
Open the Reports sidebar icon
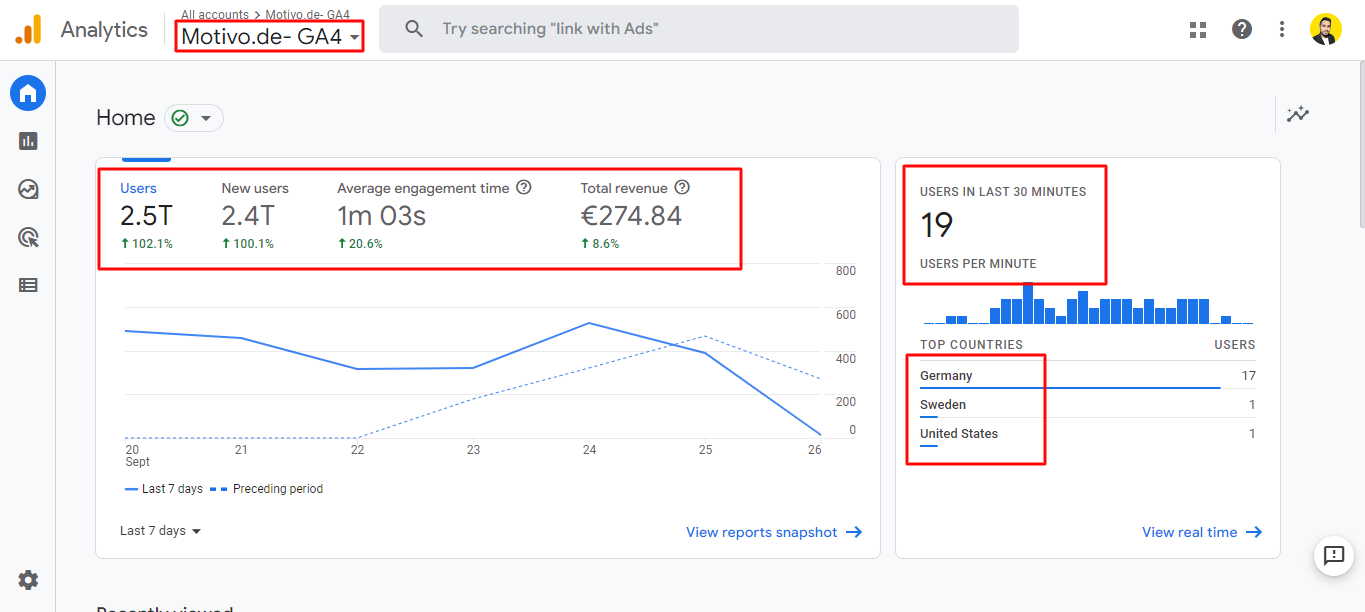28,141
